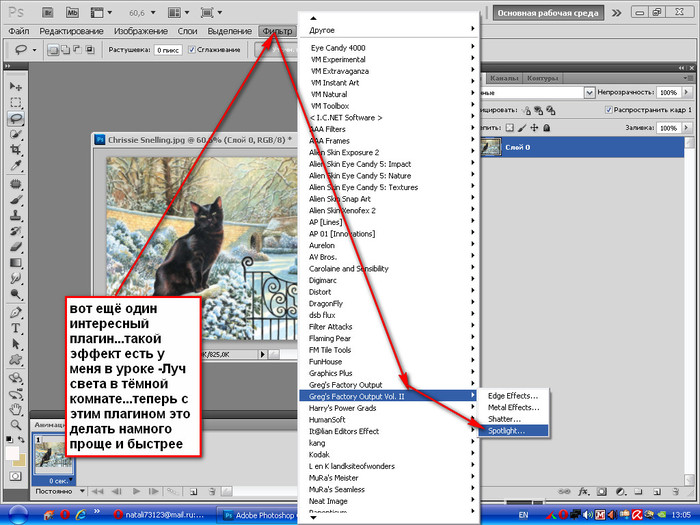700x525 pixels.
Task: Click the Adobe Photoshop taskbar button
Action: (259, 515)
